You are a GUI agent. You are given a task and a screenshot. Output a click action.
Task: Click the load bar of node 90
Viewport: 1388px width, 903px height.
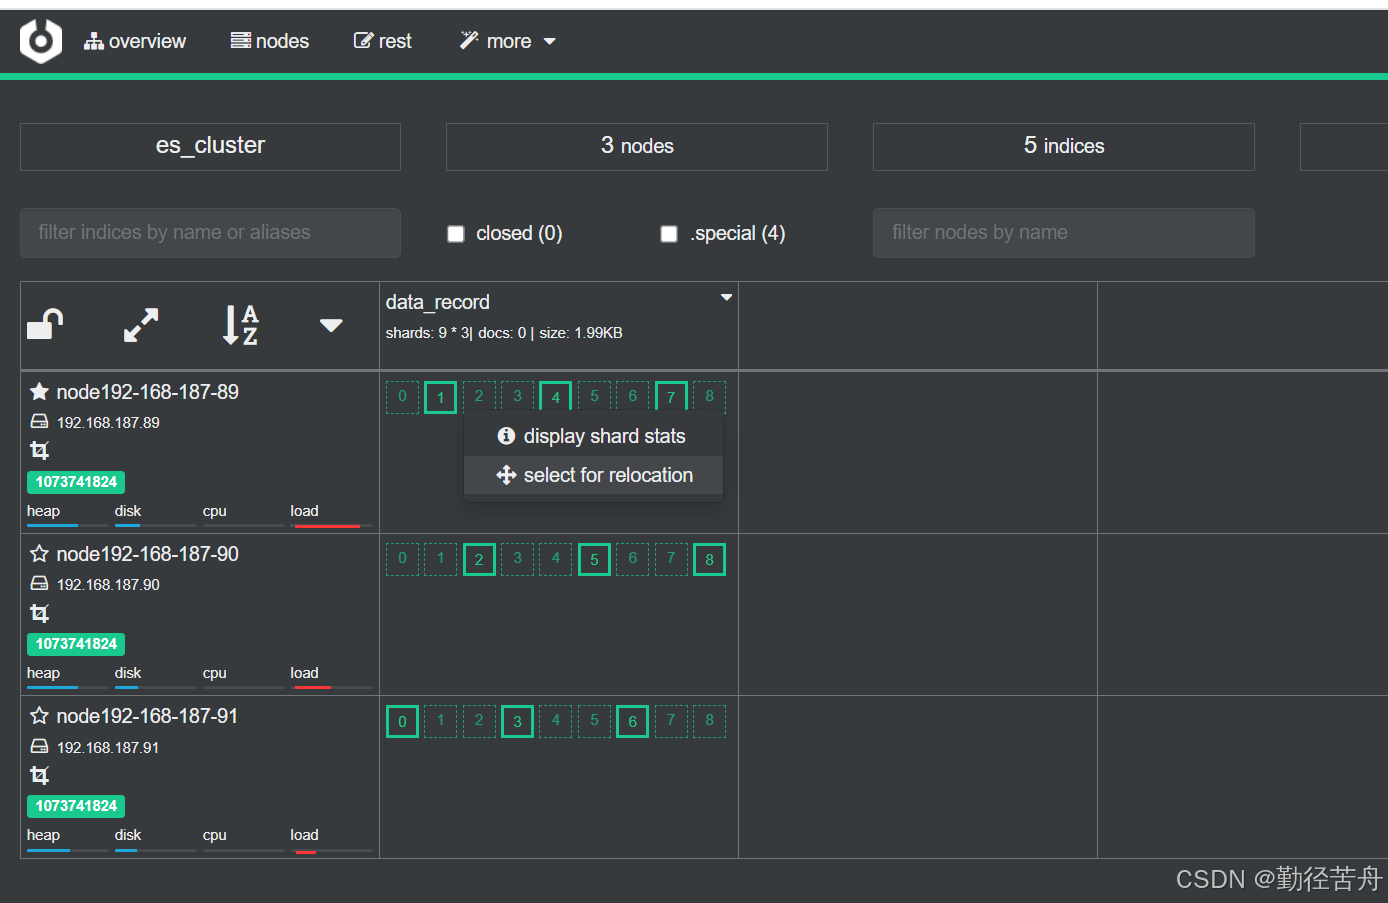point(331,687)
